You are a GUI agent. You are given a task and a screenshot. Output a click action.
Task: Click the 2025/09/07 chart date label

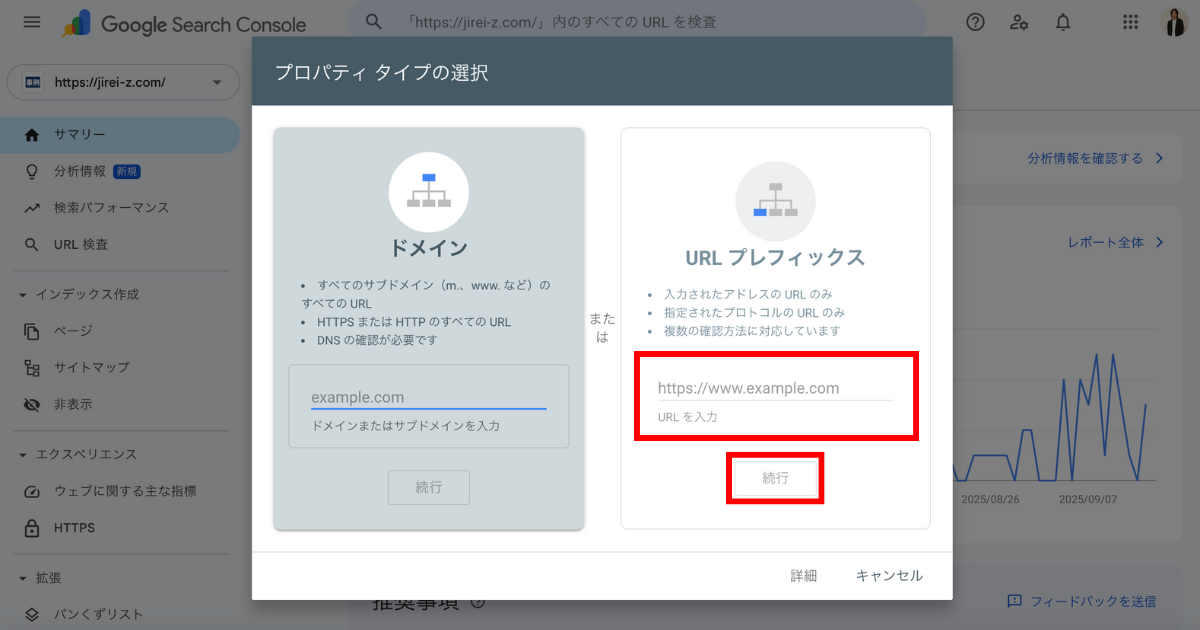[x=1088, y=498]
